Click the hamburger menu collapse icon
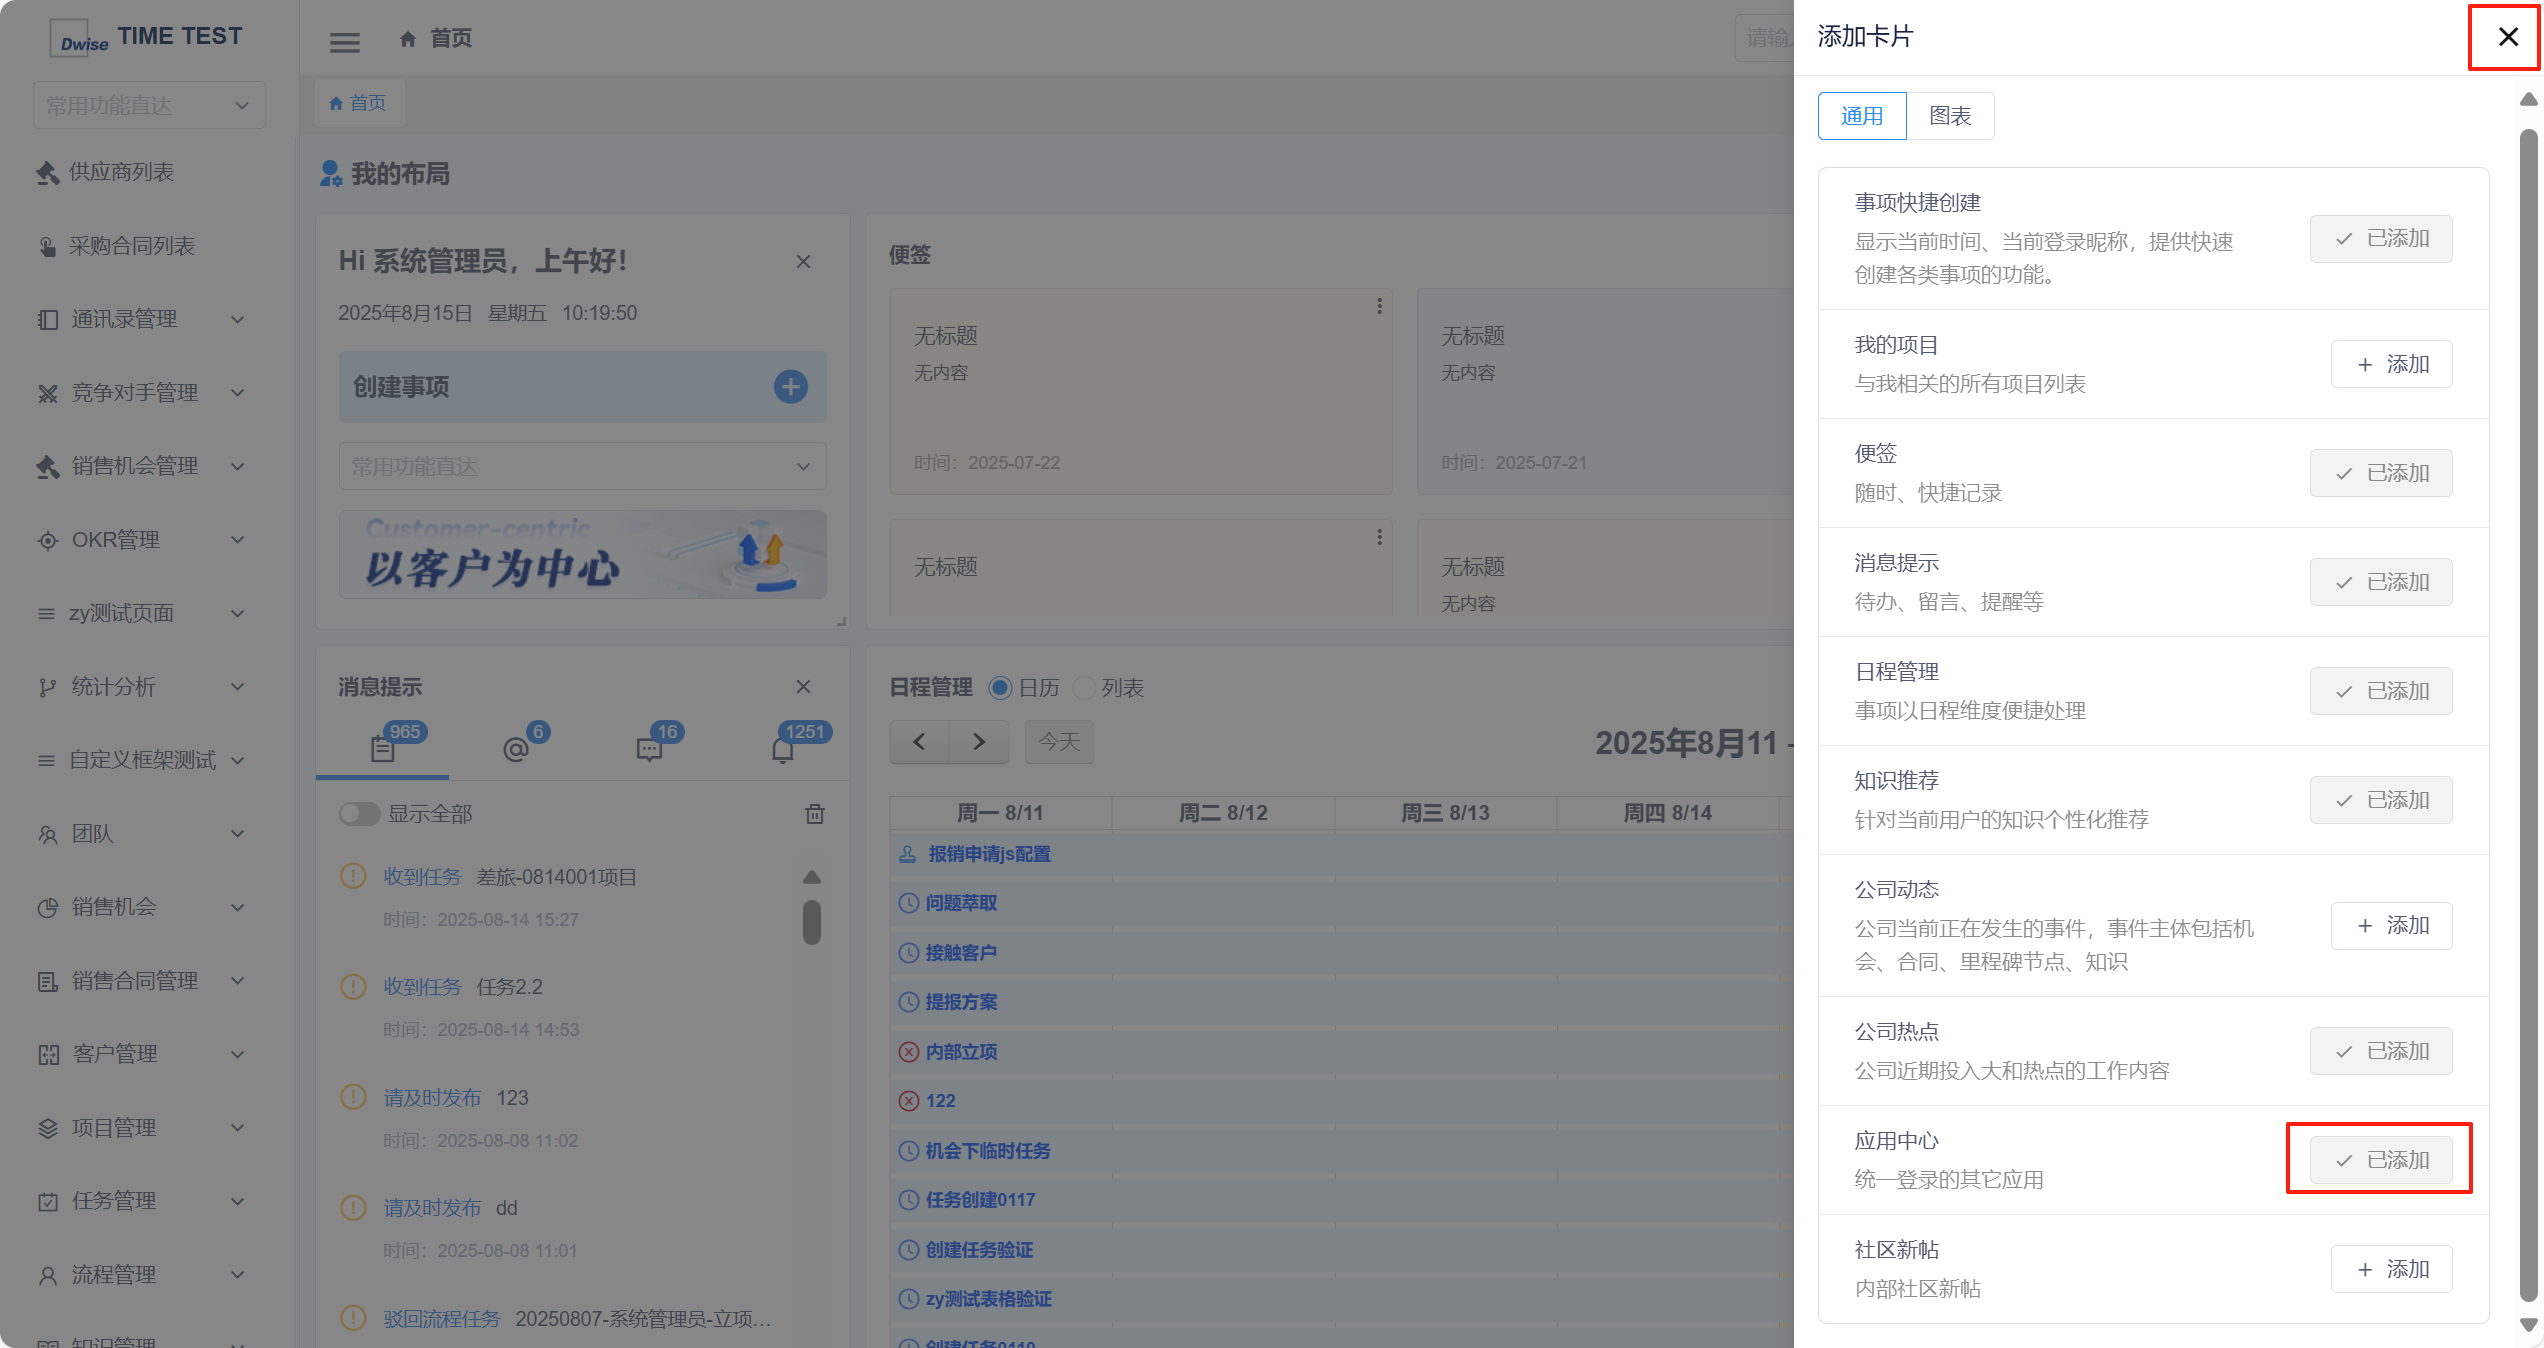 [x=345, y=42]
